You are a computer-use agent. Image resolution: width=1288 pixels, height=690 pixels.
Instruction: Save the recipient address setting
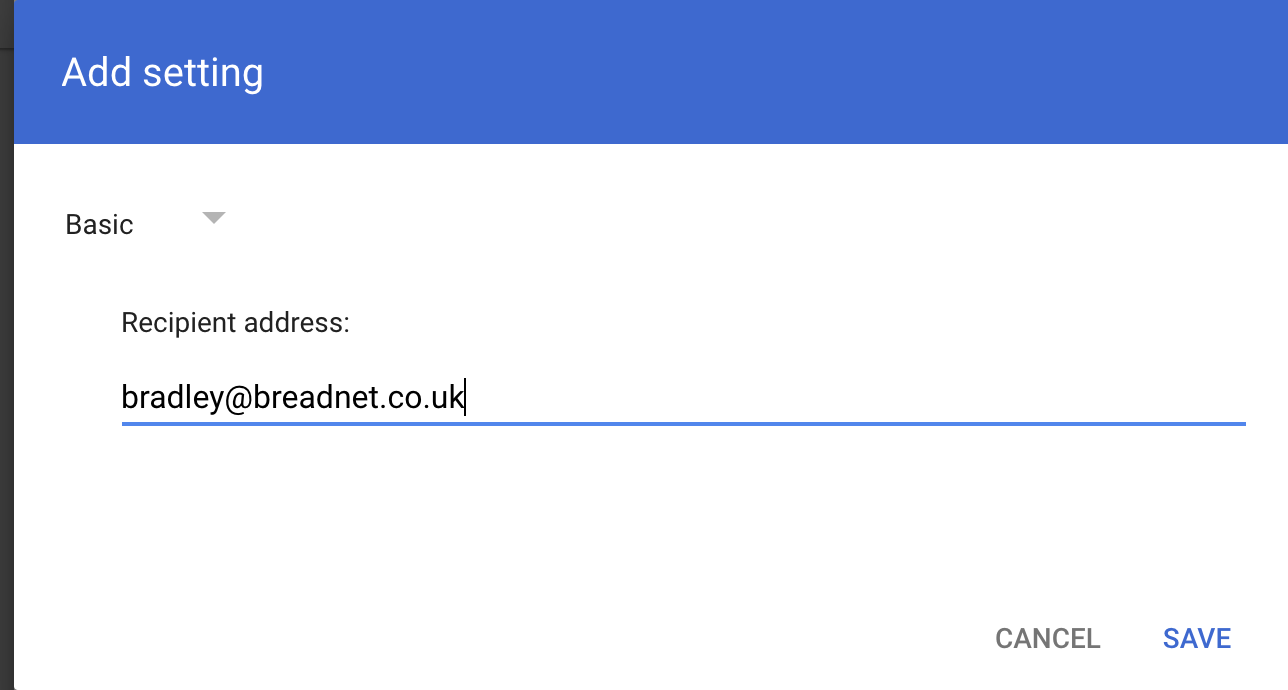click(1196, 638)
